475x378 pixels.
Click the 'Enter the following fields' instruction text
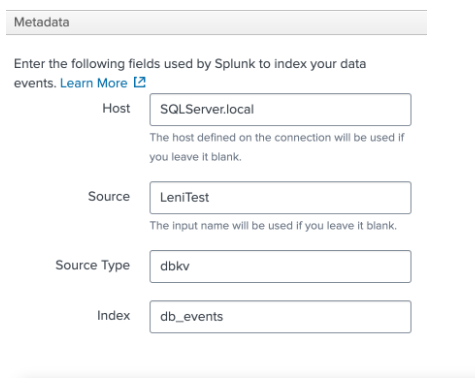(x=190, y=73)
